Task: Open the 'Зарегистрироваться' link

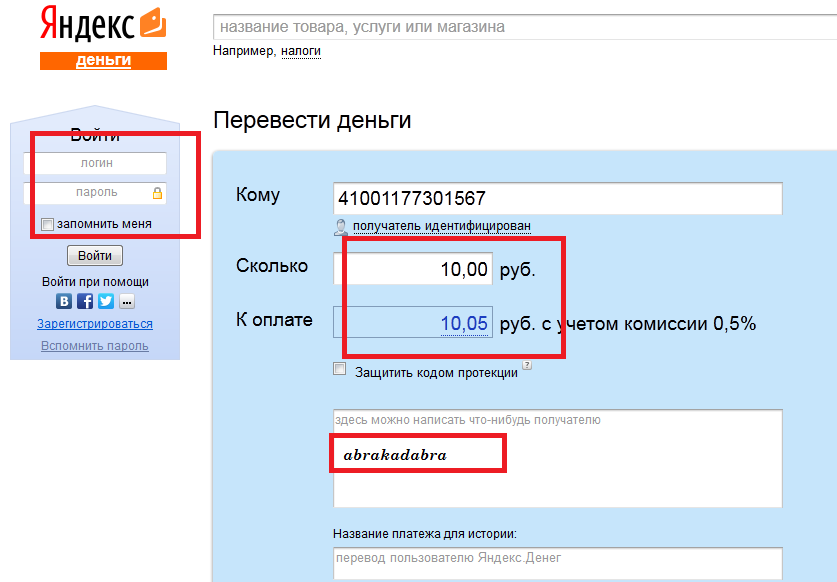Action: tap(94, 324)
